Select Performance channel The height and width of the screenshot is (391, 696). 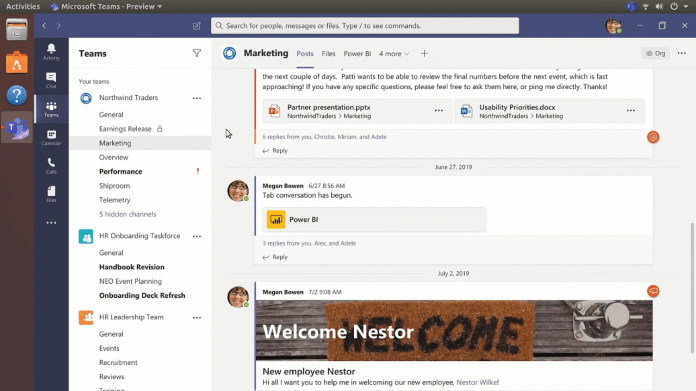tap(120, 171)
